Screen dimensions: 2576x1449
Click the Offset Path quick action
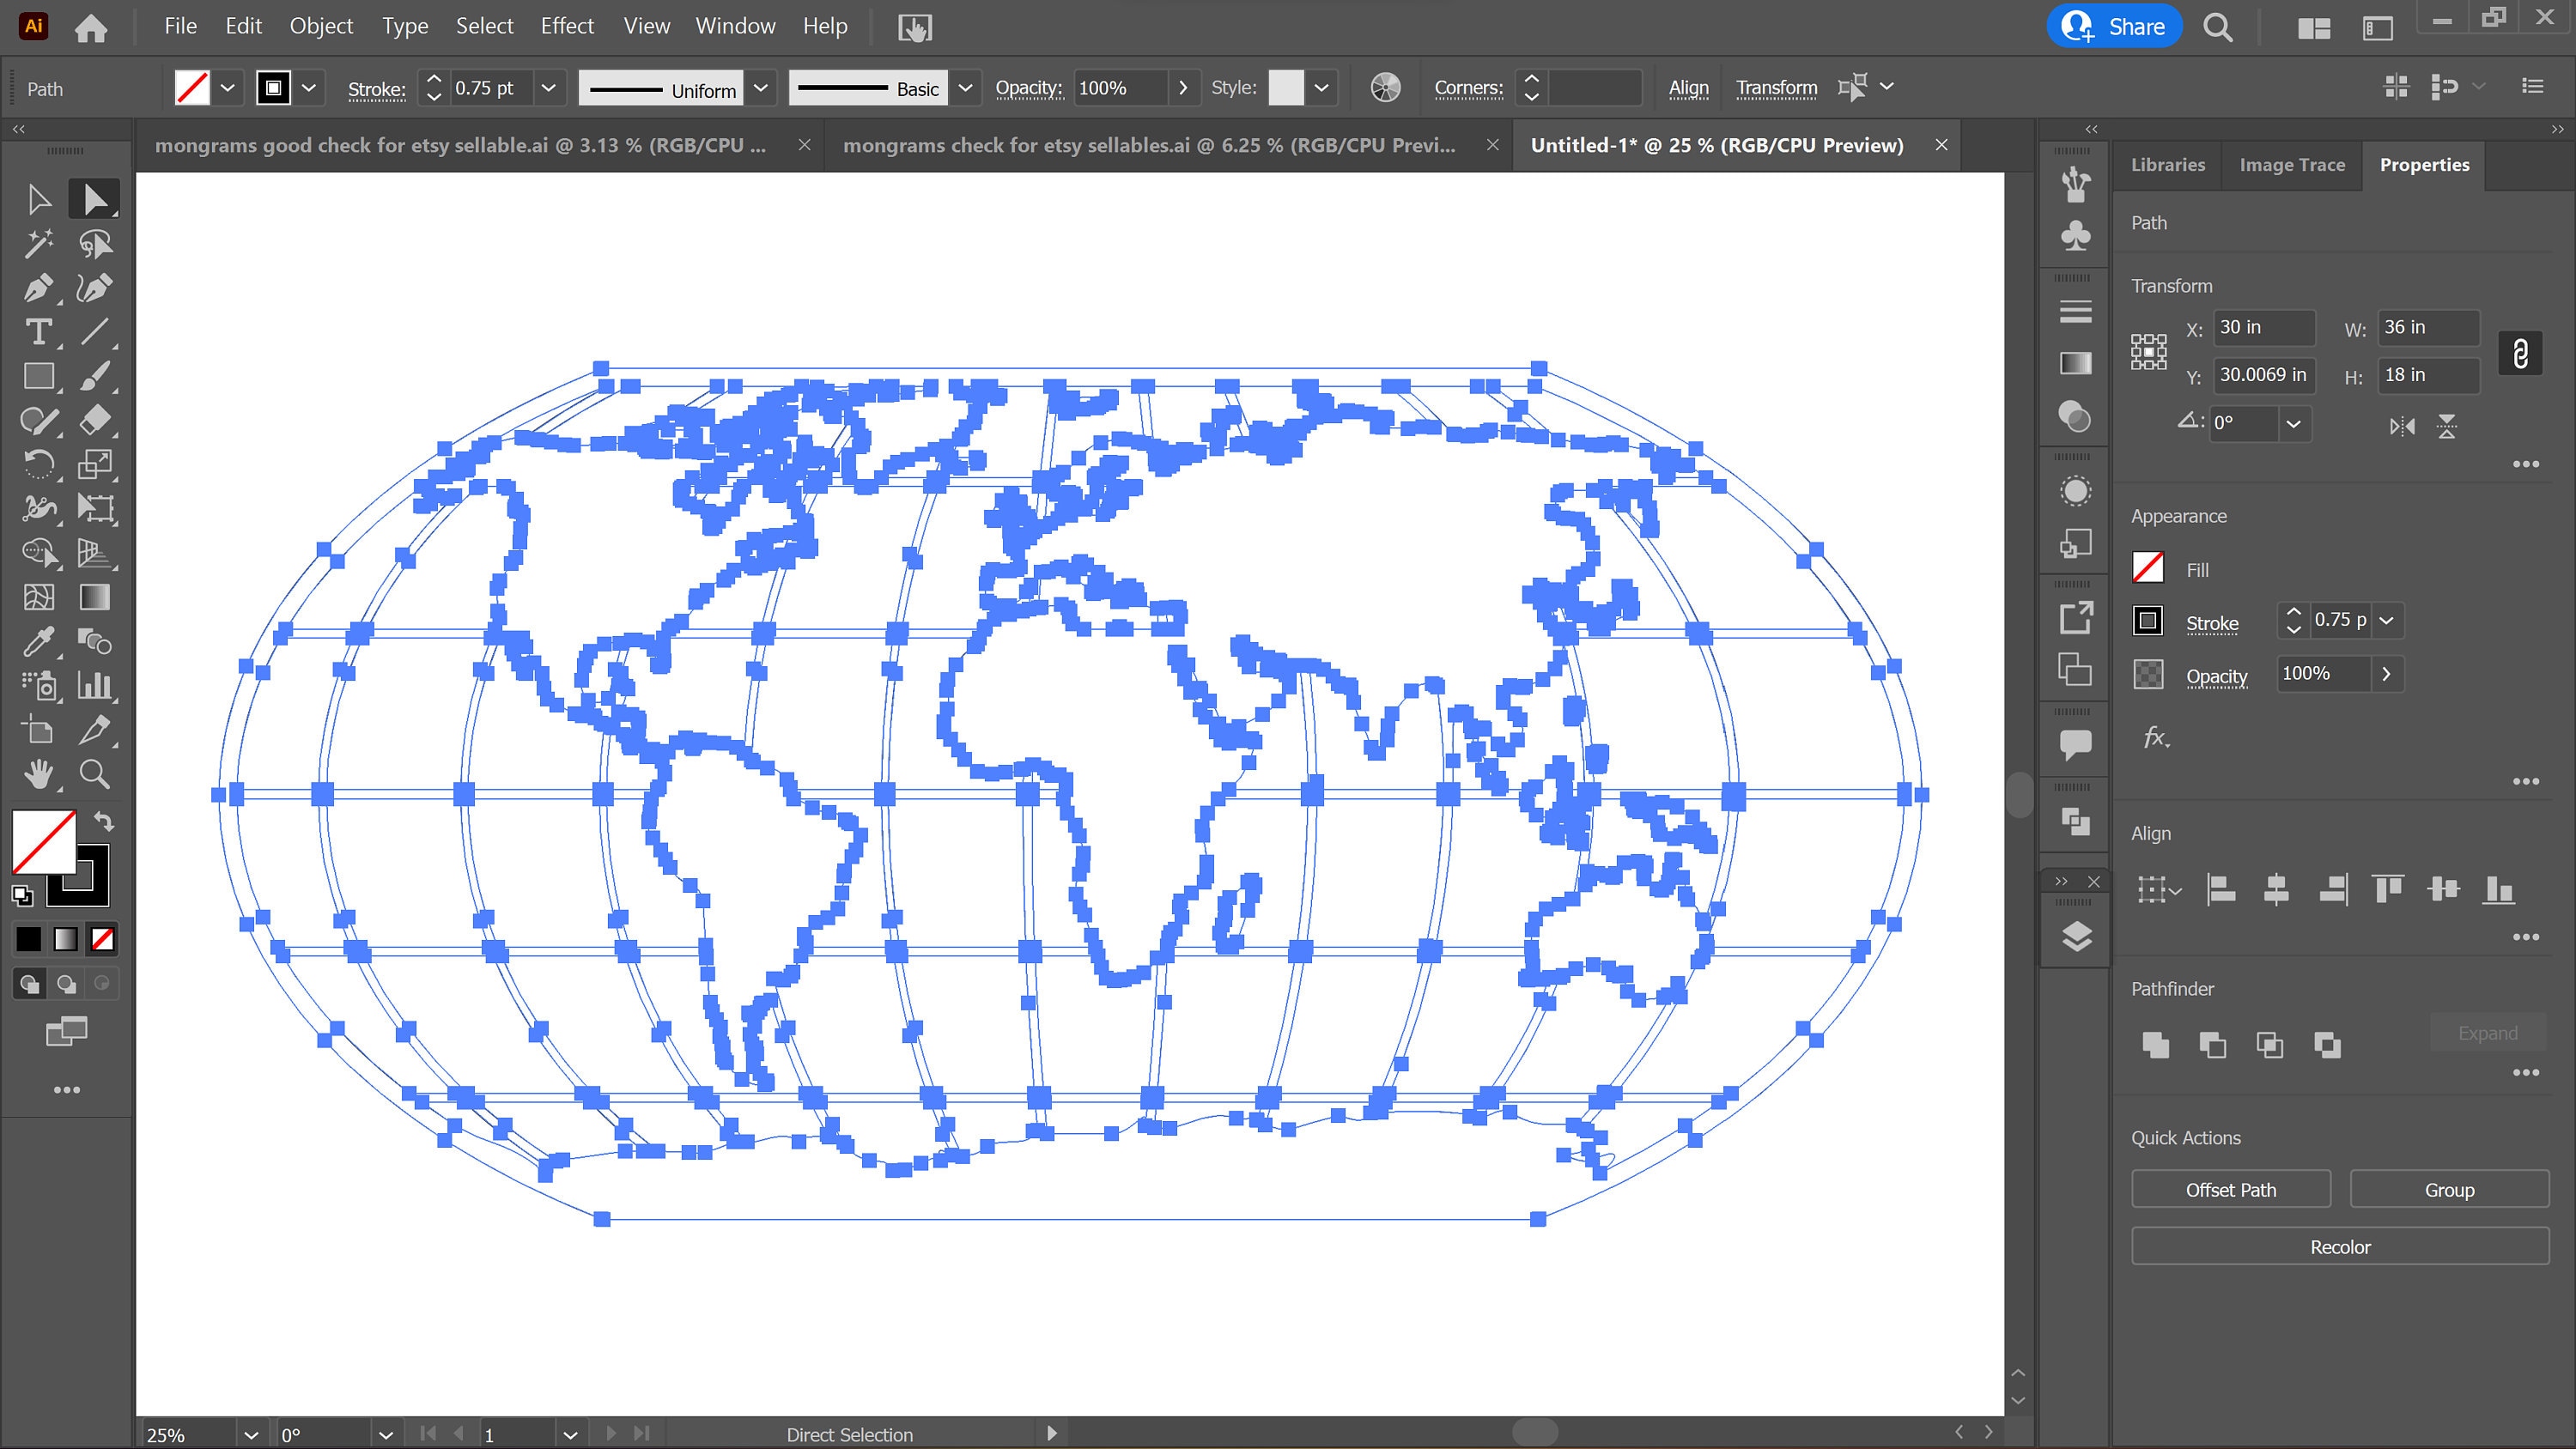point(2230,1189)
